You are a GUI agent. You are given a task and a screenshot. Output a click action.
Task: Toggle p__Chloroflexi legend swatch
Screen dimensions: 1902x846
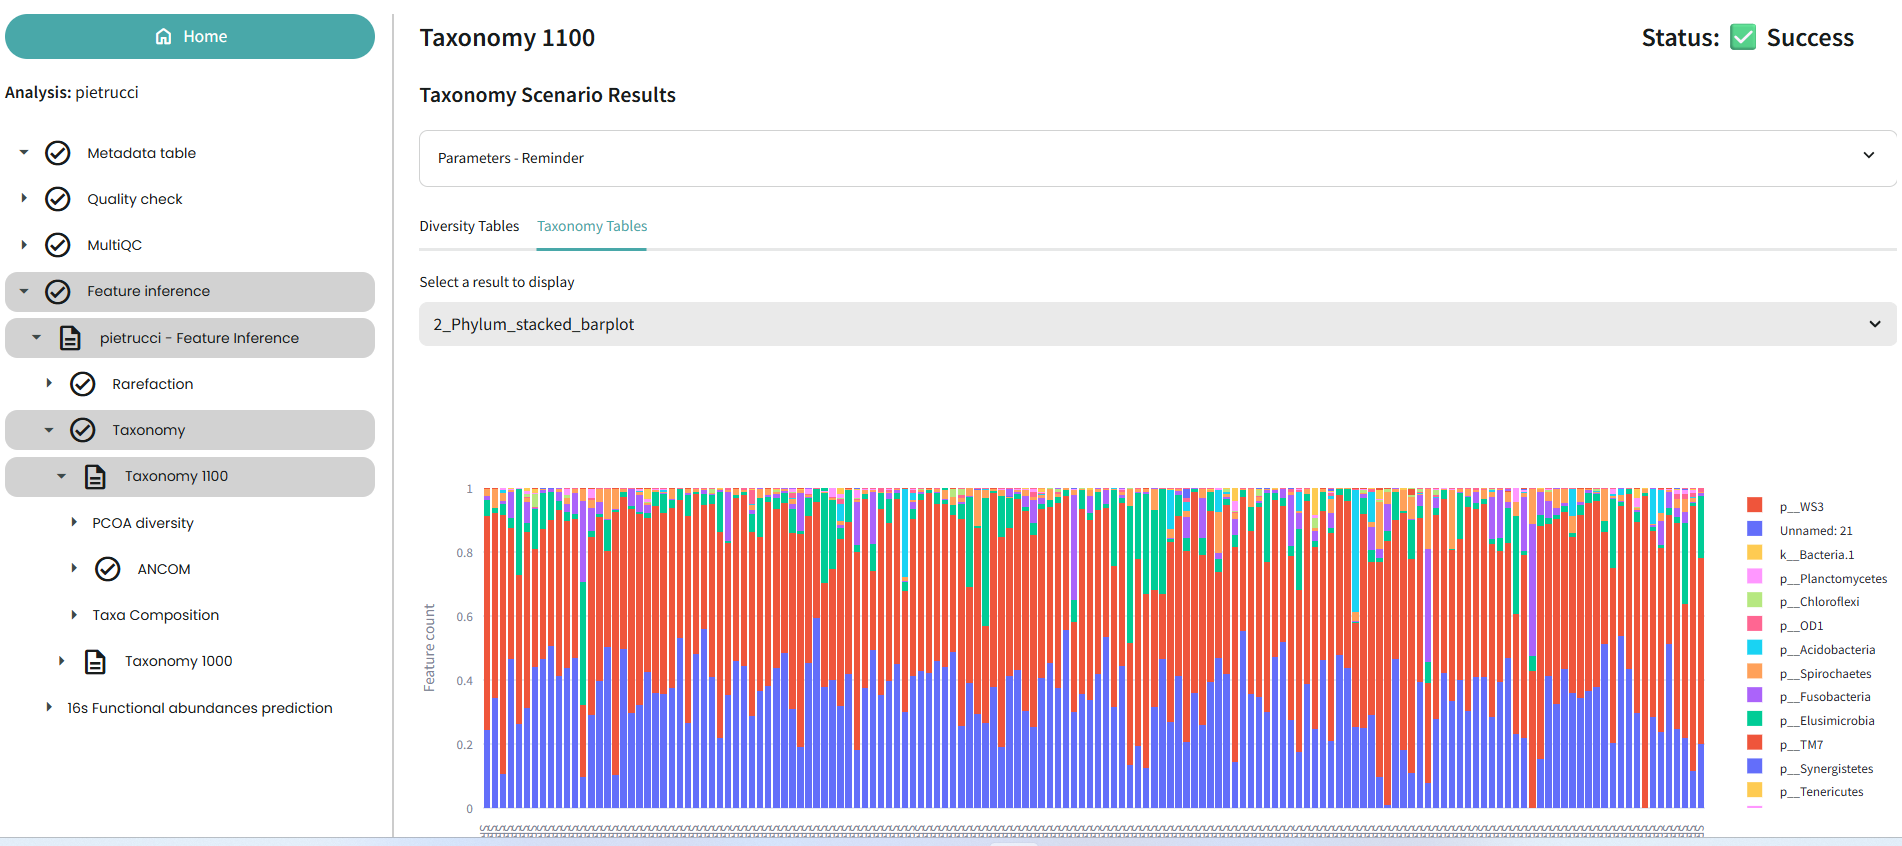[x=1754, y=600]
